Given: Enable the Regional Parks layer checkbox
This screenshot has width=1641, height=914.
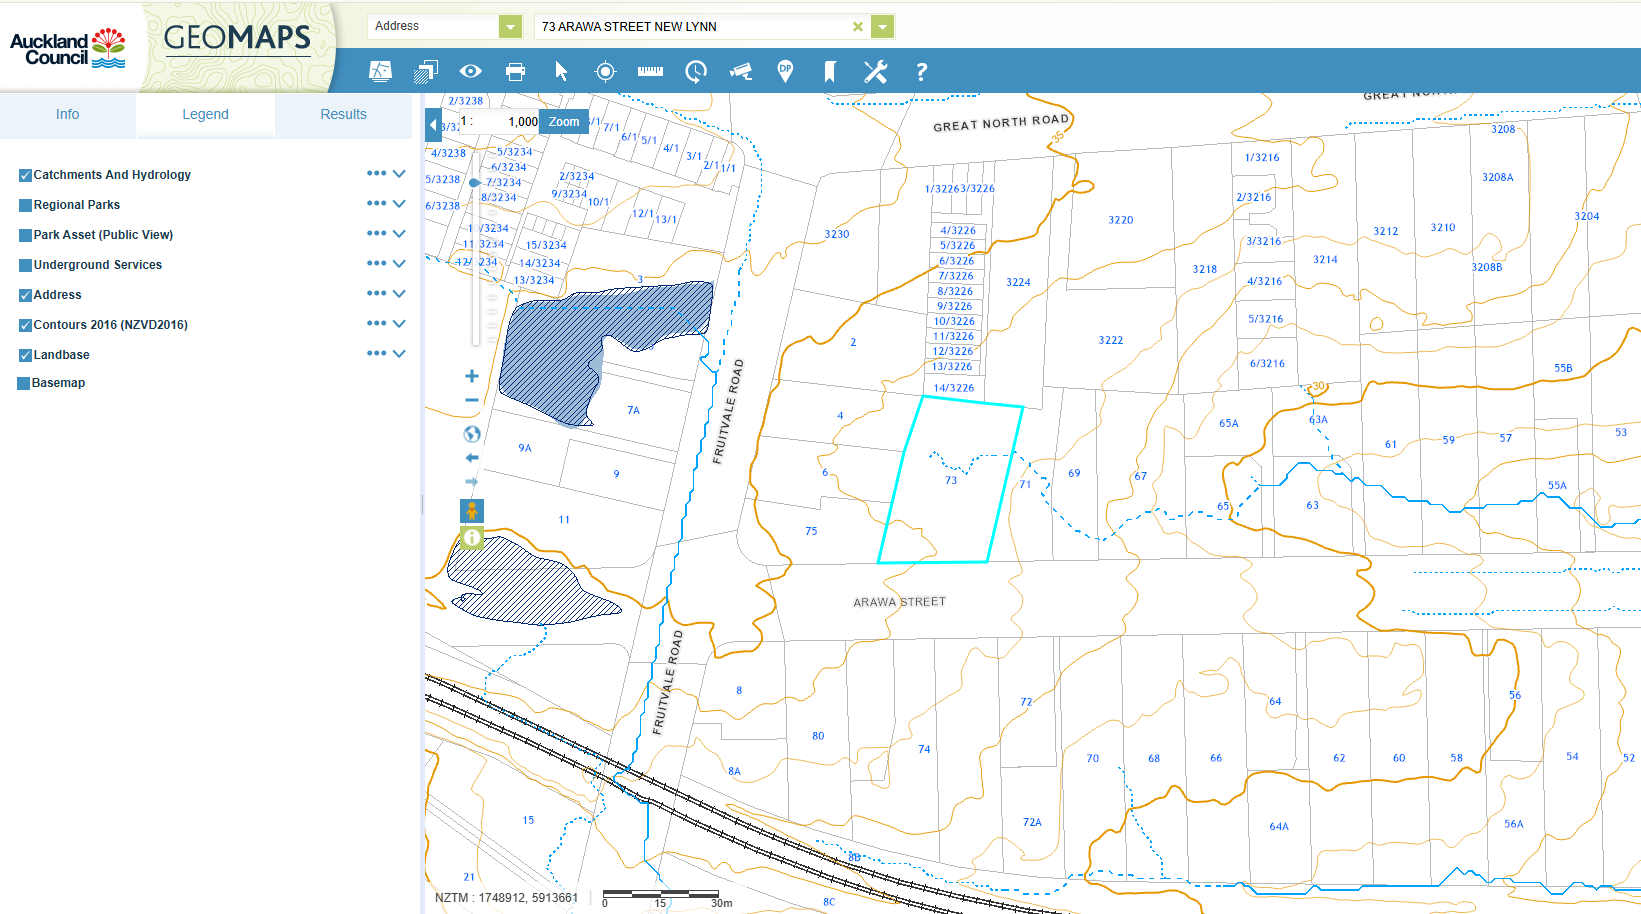Looking at the screenshot, I should [x=26, y=205].
